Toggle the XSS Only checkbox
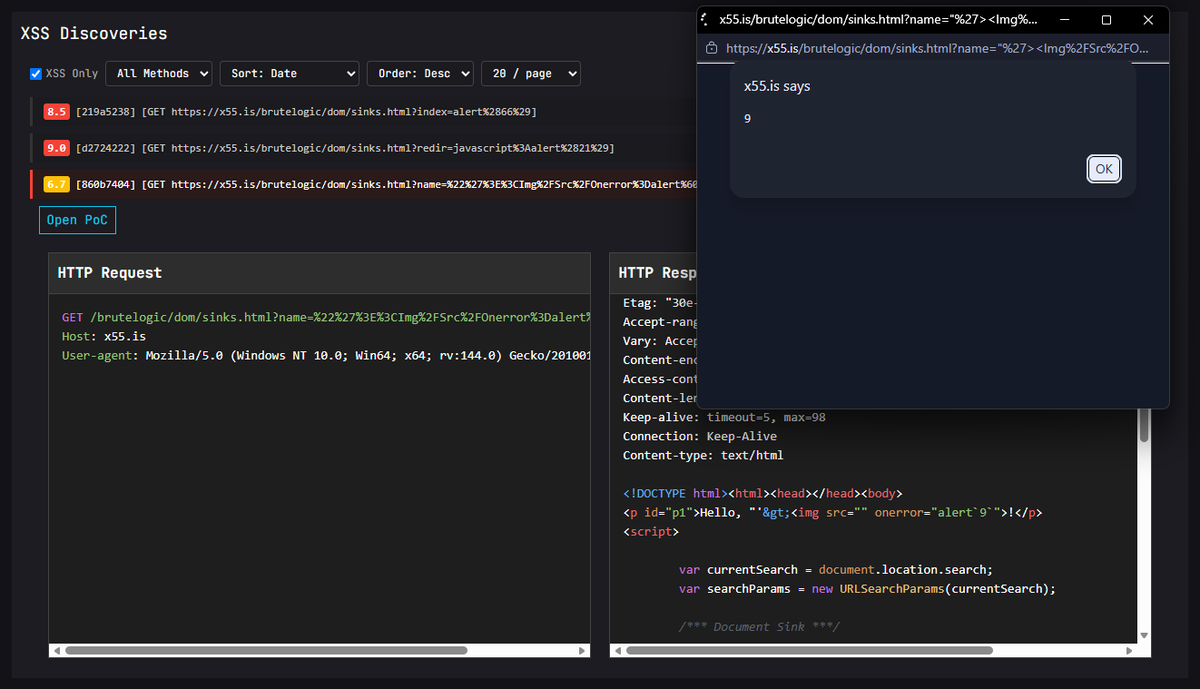Viewport: 1200px width, 689px height. (x=36, y=74)
